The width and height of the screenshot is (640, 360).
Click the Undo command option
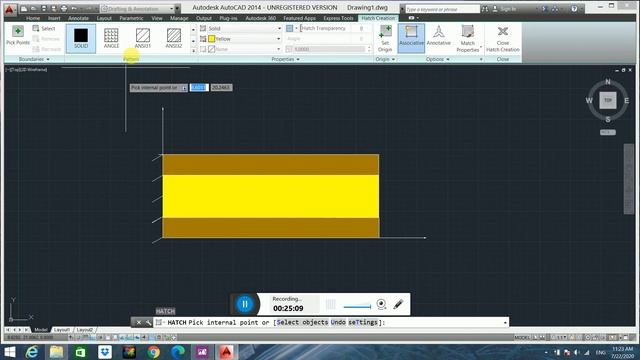pyautogui.click(x=338, y=322)
